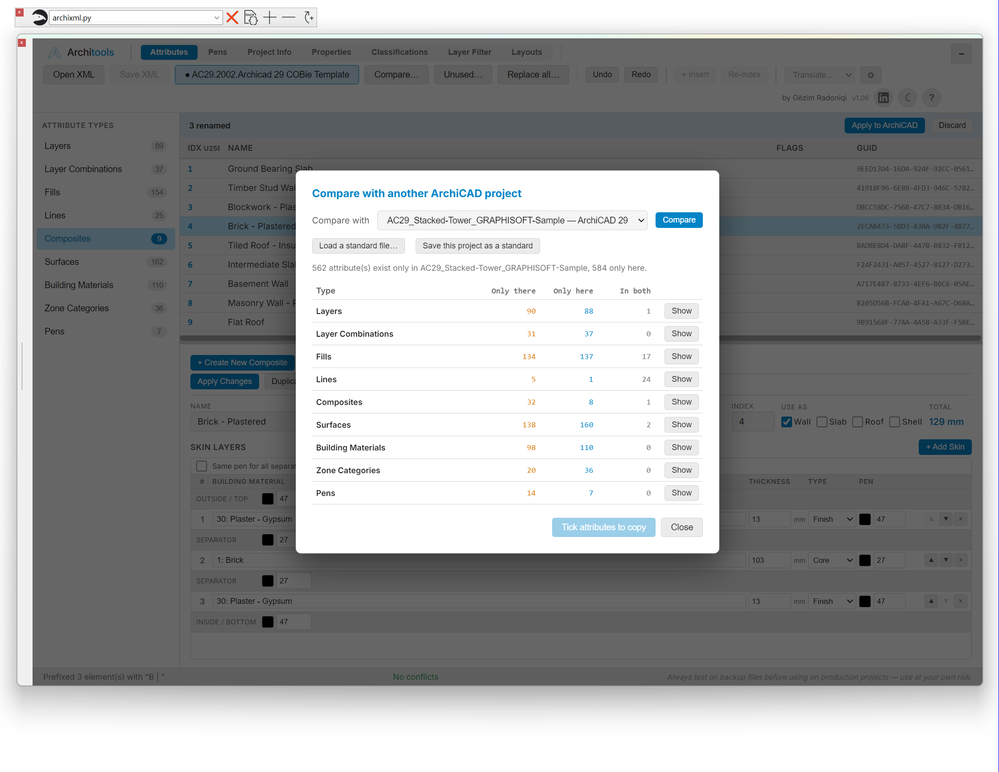Image resolution: width=999 pixels, height=772 pixels.
Task: Close the compare dialog
Action: point(682,527)
